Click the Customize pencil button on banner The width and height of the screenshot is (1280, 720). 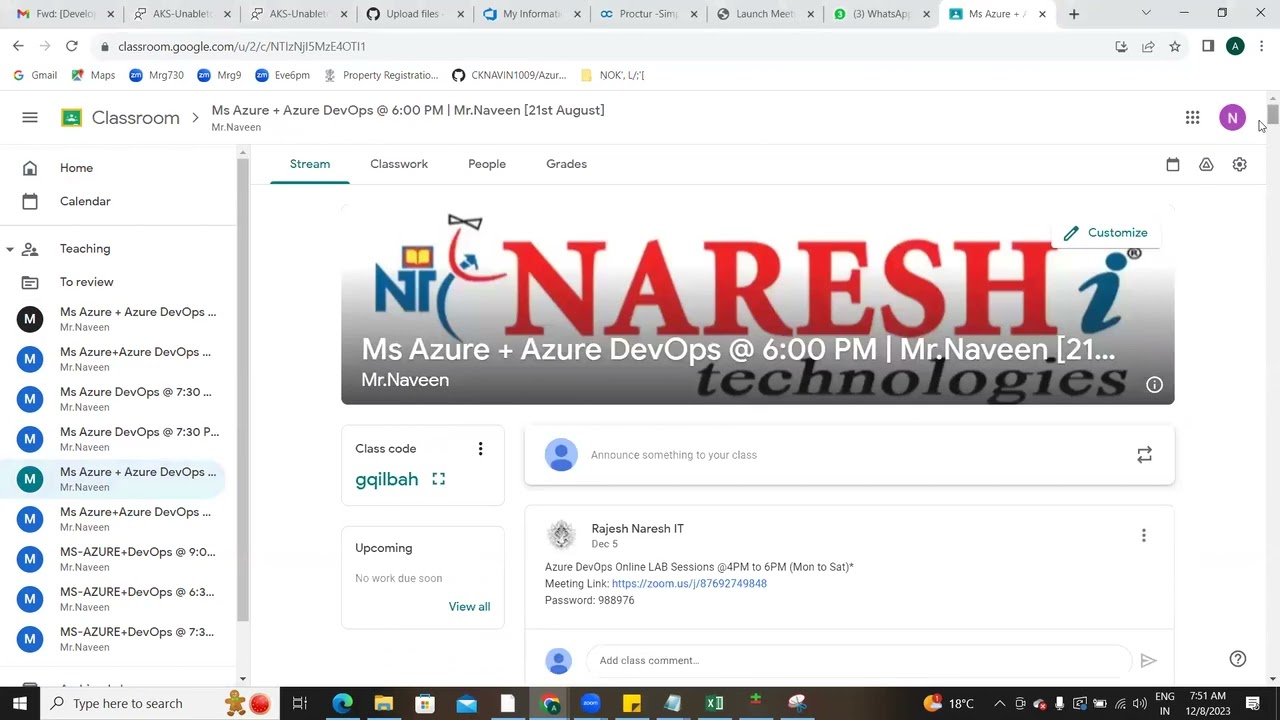(x=1105, y=233)
